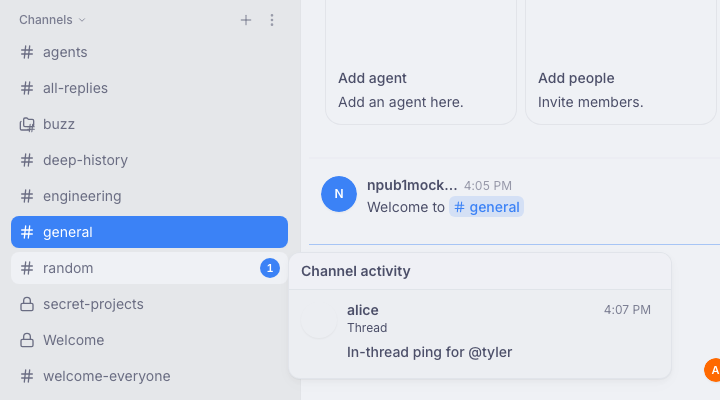The image size is (720, 400).
Task: Click alice's avatar in Channel activity
Action: point(319,321)
